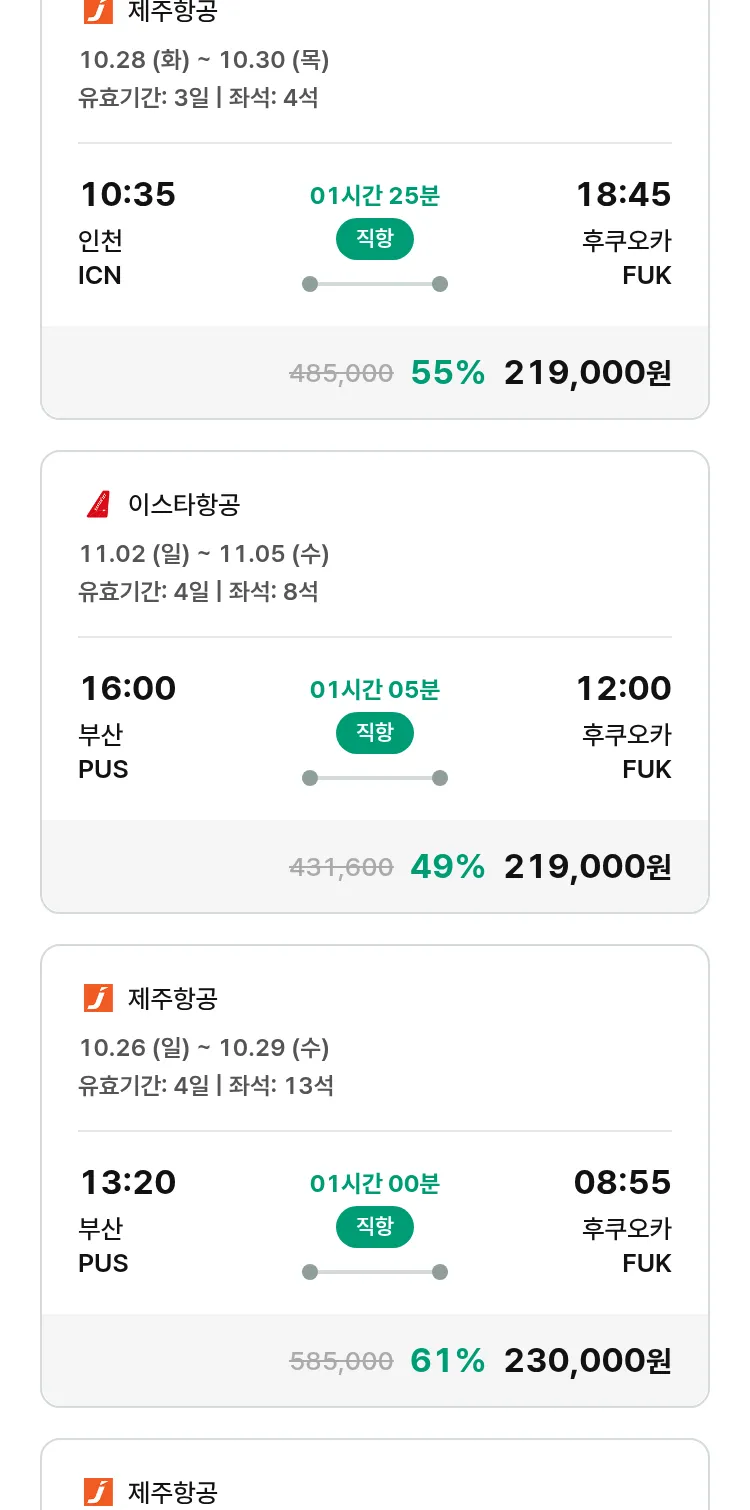Screen dimensions: 750x1510
Task: Select the 219,000원 price with 55% discount
Action: (x=587, y=373)
